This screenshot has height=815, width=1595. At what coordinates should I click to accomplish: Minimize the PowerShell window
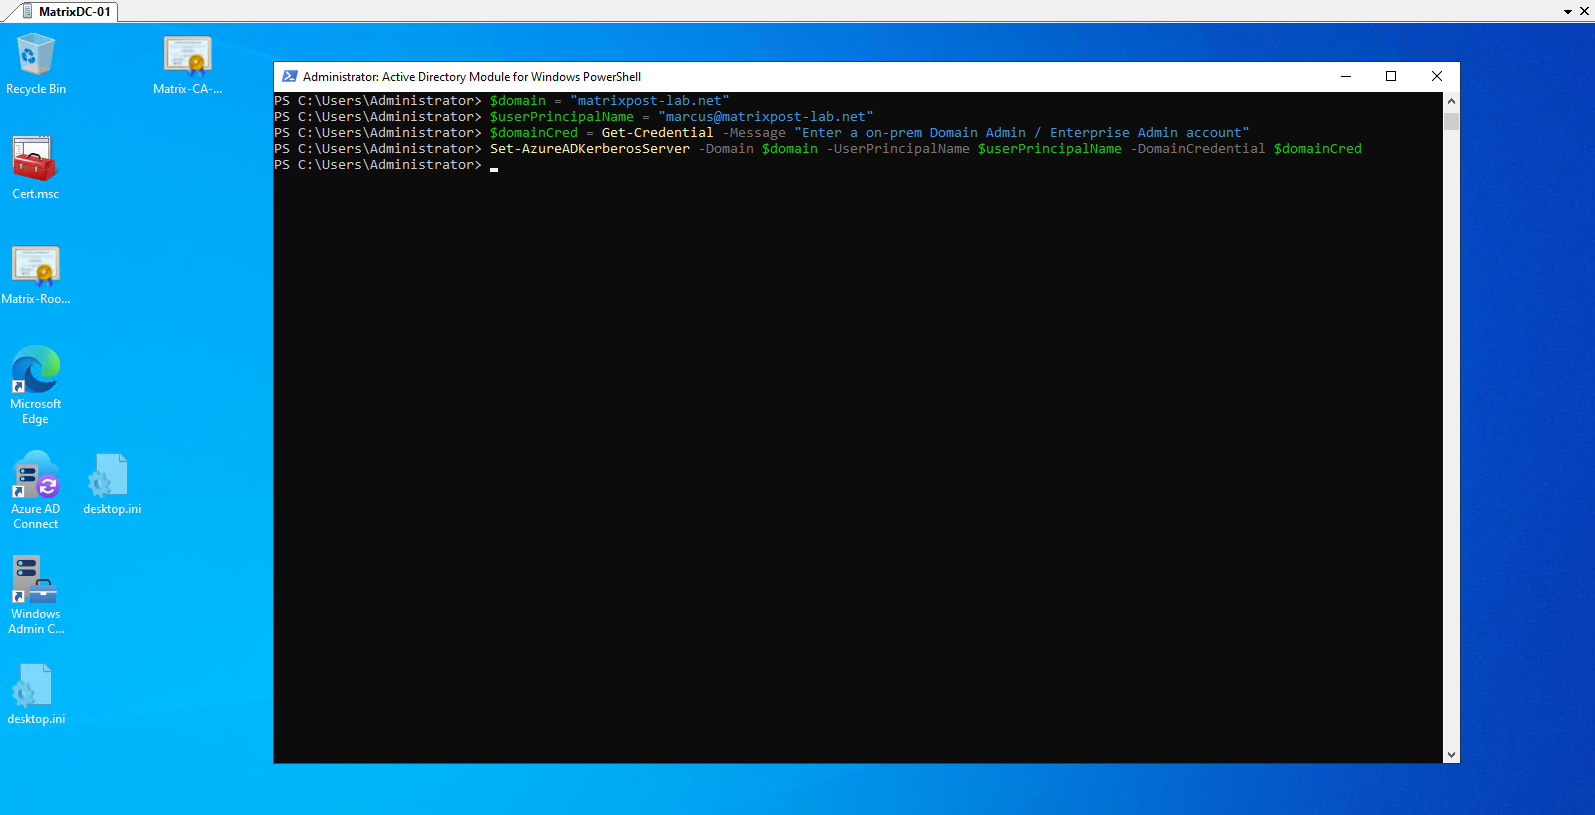pyautogui.click(x=1346, y=76)
